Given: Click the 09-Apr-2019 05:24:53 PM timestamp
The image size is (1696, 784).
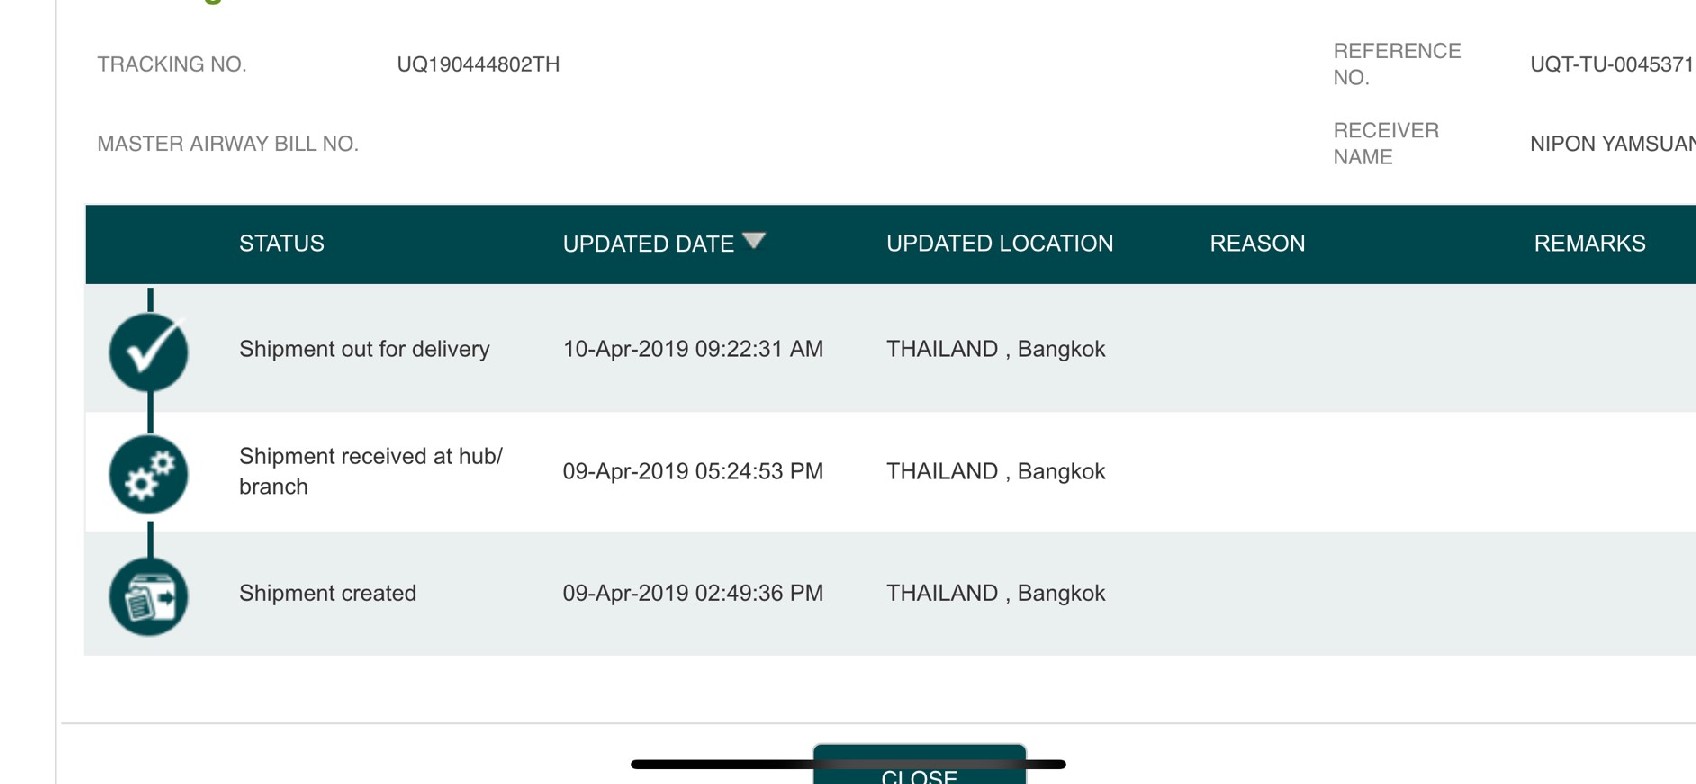Looking at the screenshot, I should (692, 471).
